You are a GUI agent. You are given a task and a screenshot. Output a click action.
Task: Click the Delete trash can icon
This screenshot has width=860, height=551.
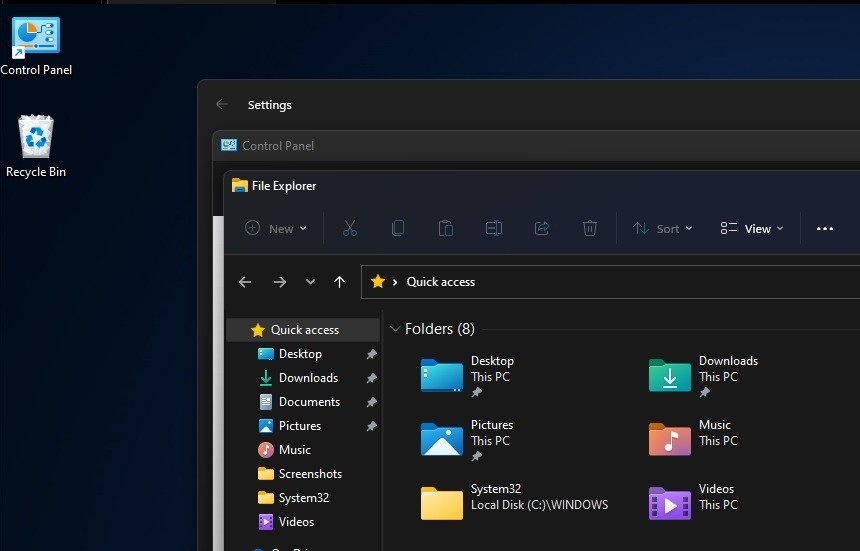[590, 228]
